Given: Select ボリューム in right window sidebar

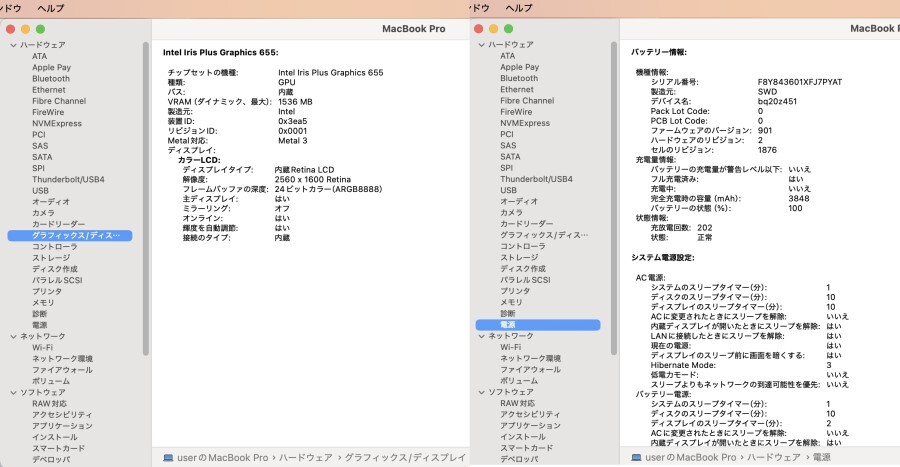Looking at the screenshot, I should click(x=519, y=380).
